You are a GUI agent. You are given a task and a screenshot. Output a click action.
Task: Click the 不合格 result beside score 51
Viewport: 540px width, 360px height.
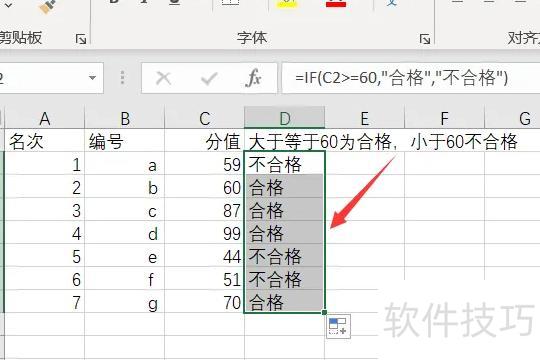point(284,278)
